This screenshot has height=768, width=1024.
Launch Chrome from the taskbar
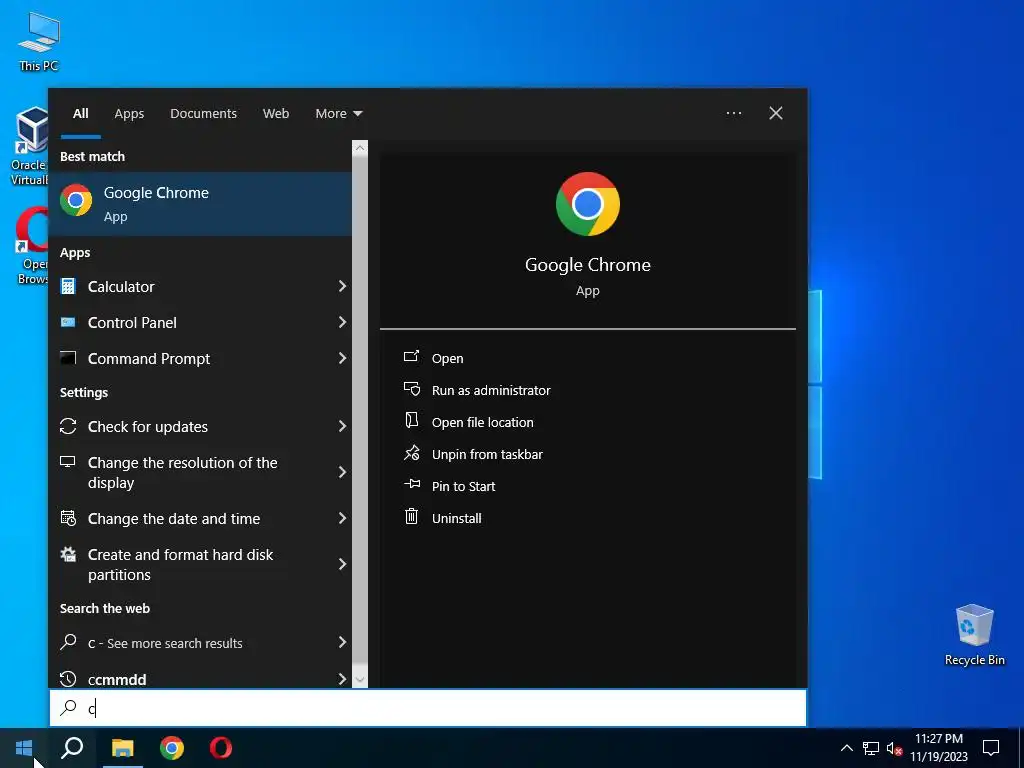coord(172,748)
